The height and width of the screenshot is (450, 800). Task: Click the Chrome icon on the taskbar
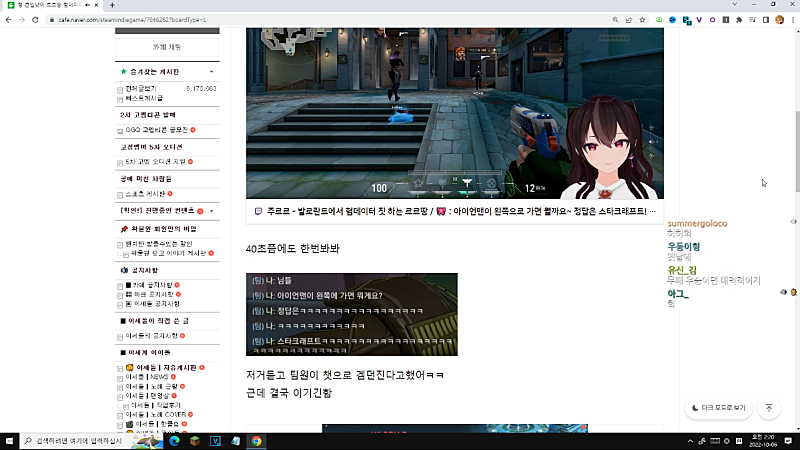pyautogui.click(x=256, y=441)
